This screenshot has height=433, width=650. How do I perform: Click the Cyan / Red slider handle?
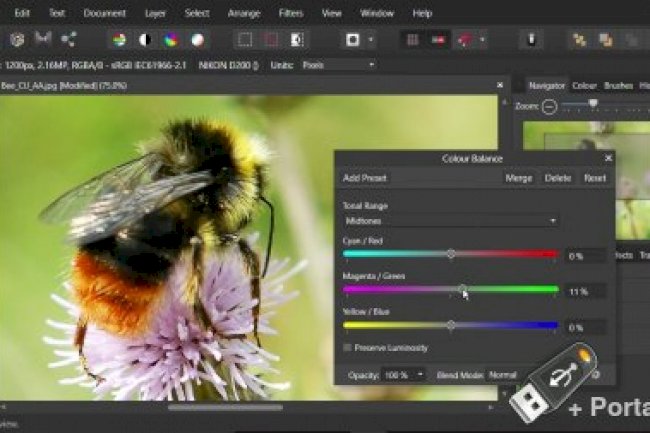pos(451,255)
